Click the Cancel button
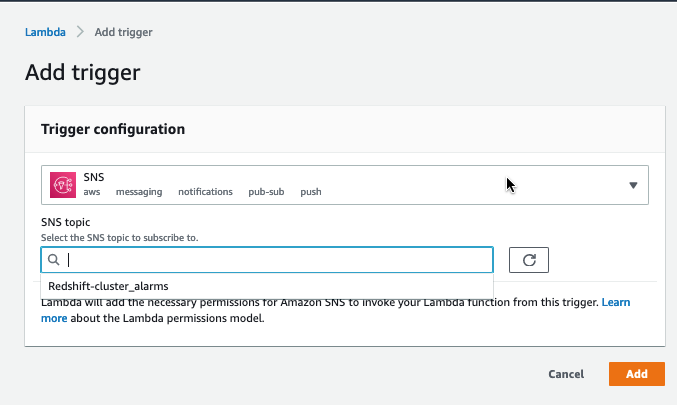This screenshot has width=677, height=405. pyautogui.click(x=566, y=374)
